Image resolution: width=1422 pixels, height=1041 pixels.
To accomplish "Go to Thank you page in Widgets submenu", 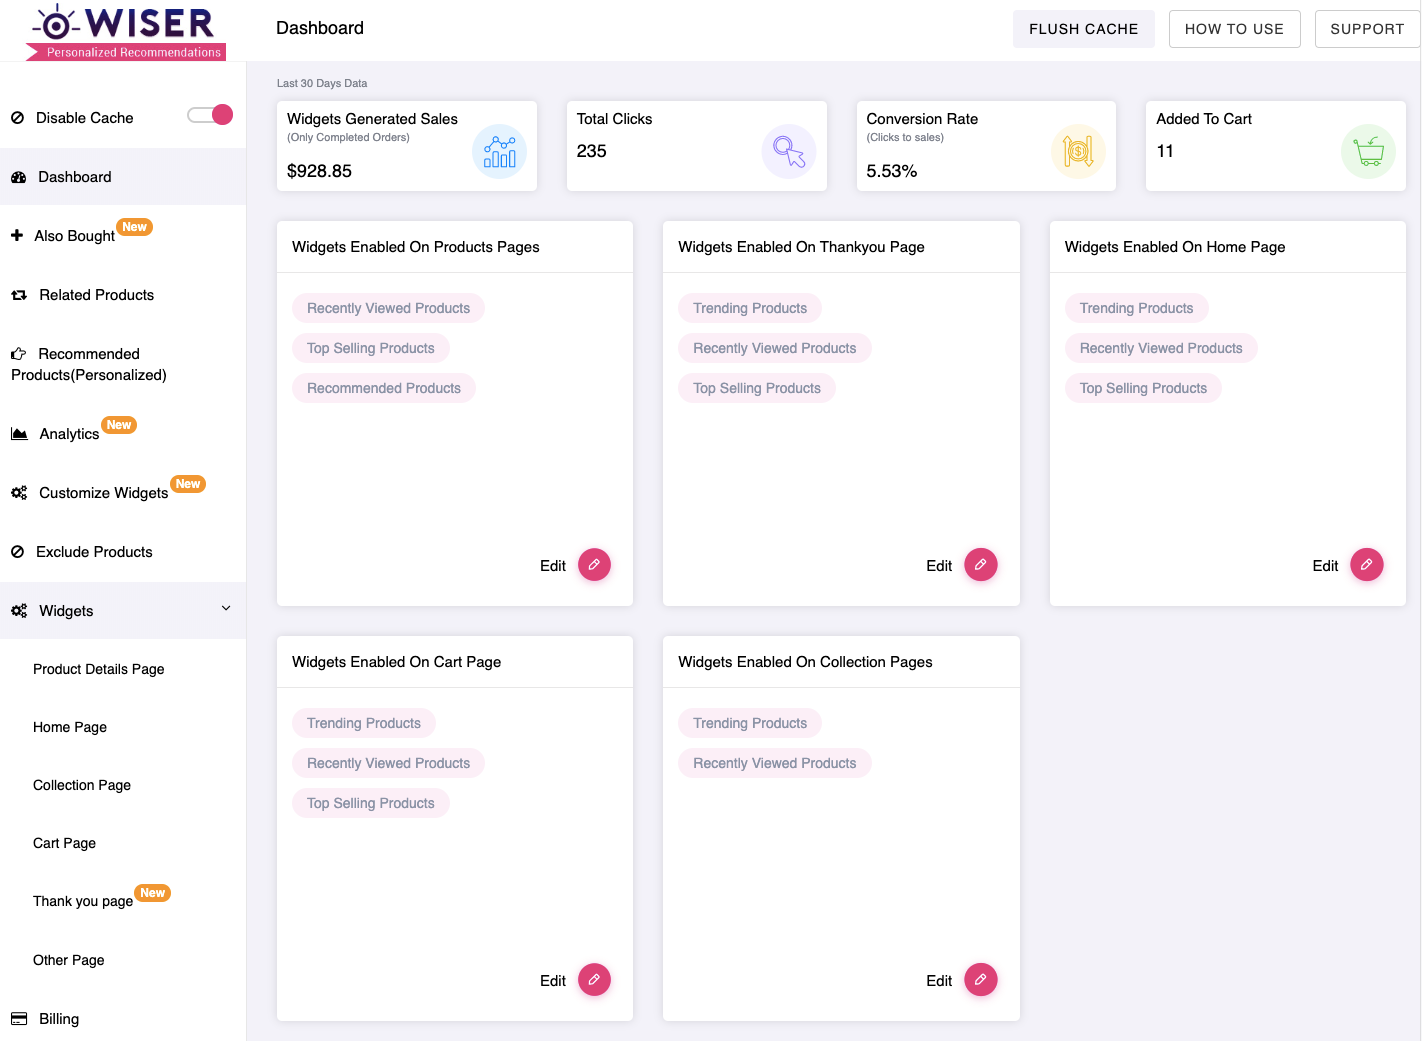I will (x=83, y=901).
